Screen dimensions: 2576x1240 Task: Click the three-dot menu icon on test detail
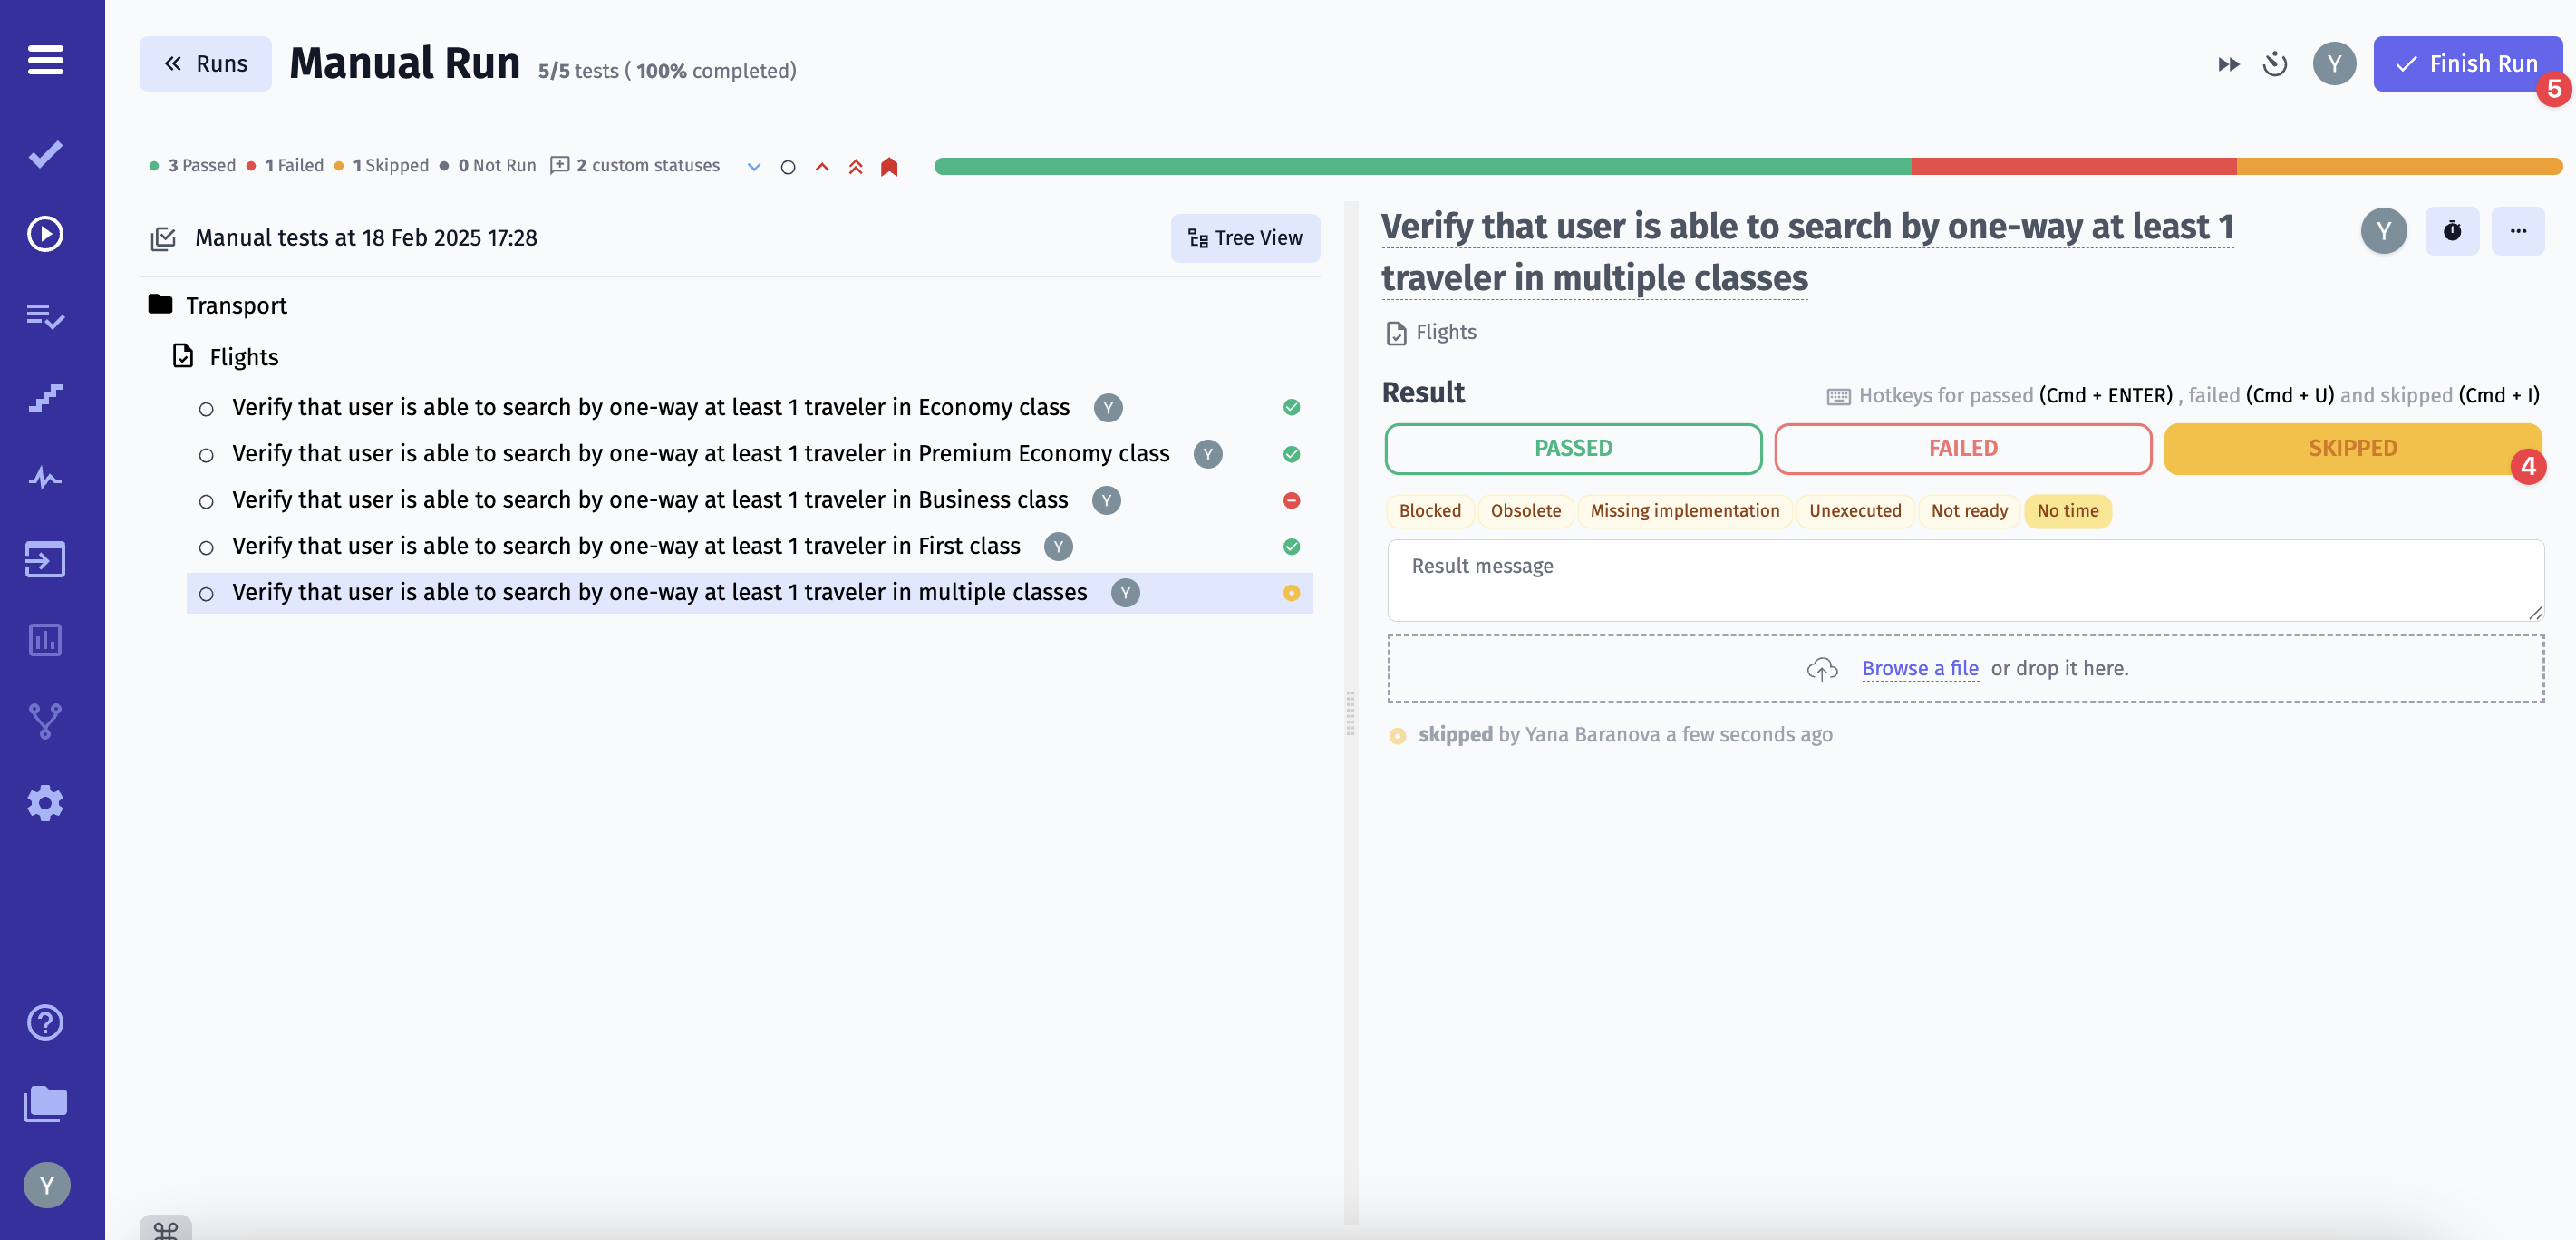tap(2515, 230)
